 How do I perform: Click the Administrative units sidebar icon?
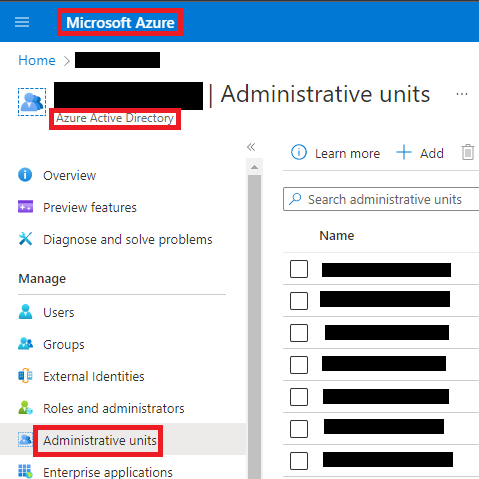click(25, 439)
